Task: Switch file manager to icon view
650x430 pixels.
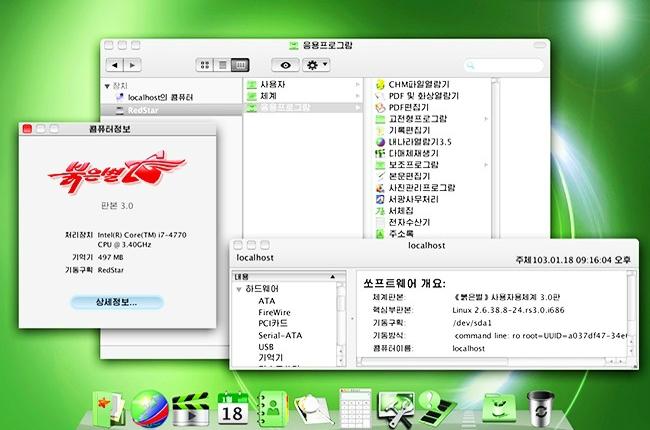Action: click(205, 64)
